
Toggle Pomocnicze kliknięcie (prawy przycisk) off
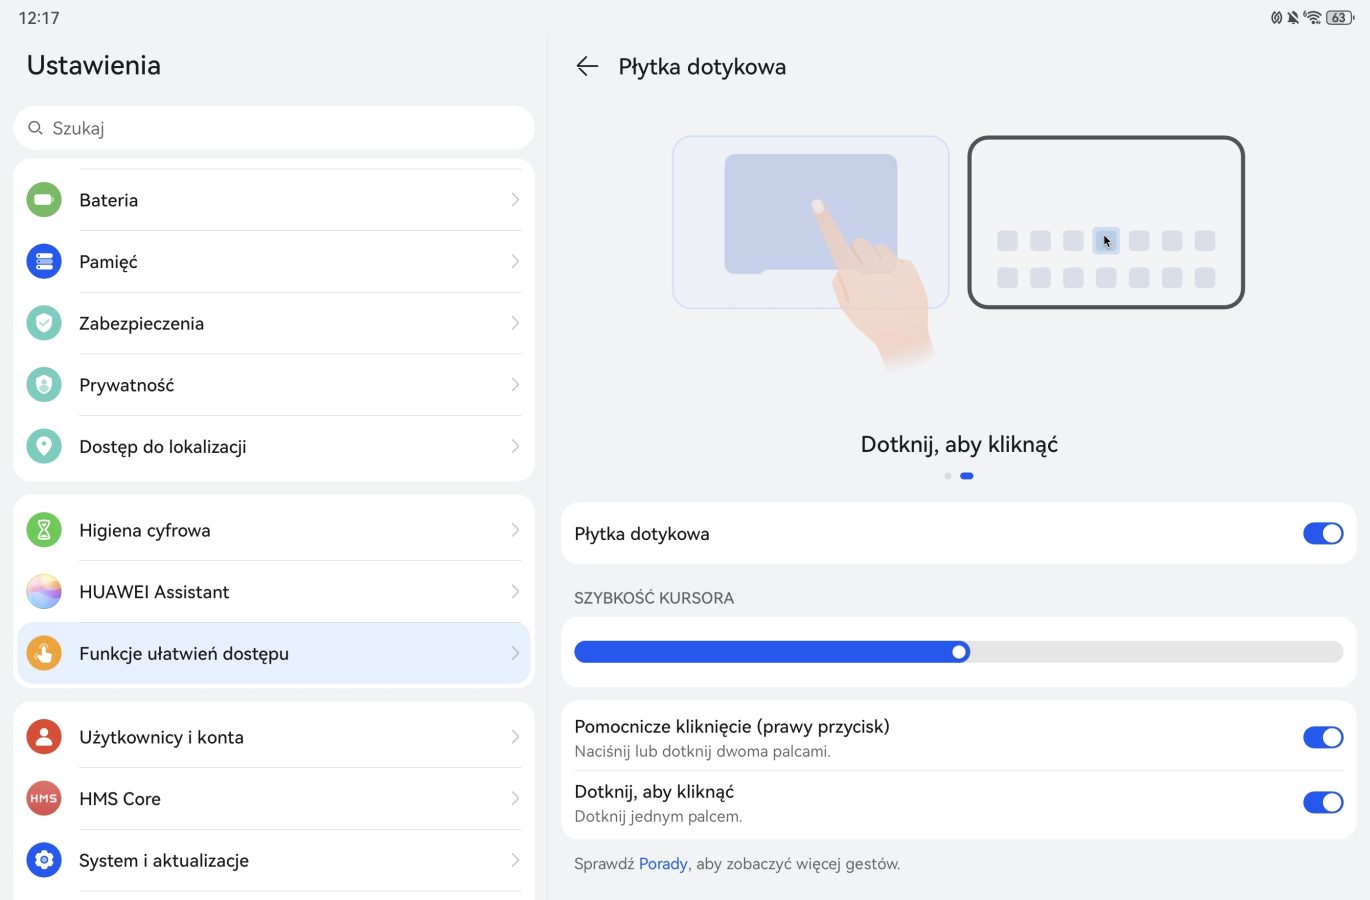(1322, 738)
